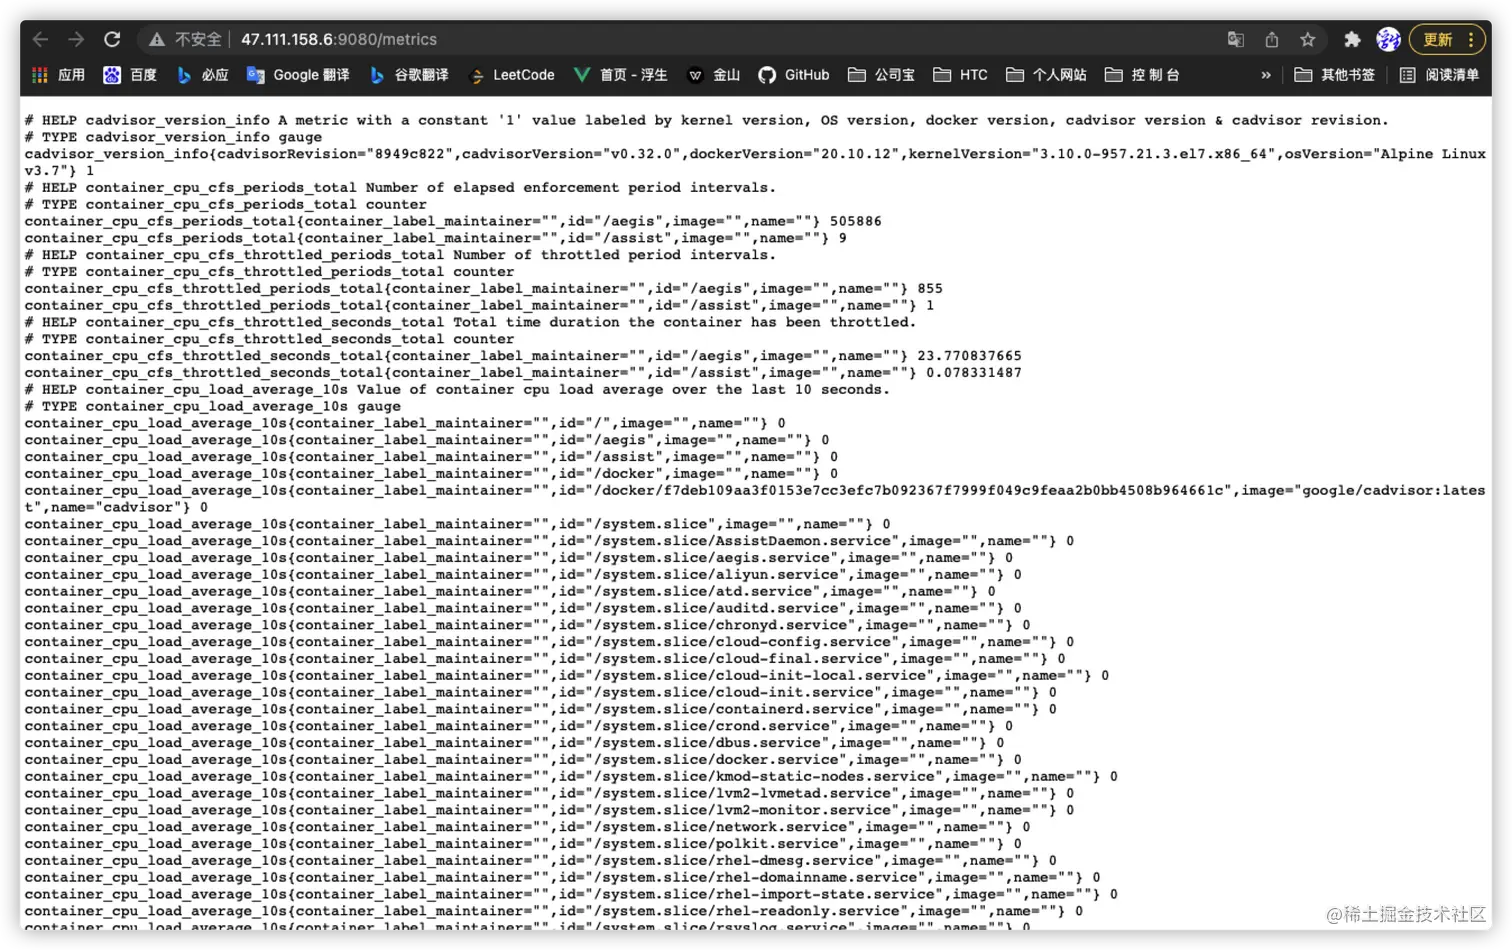Open the 其他书签 folder

tap(1334, 75)
